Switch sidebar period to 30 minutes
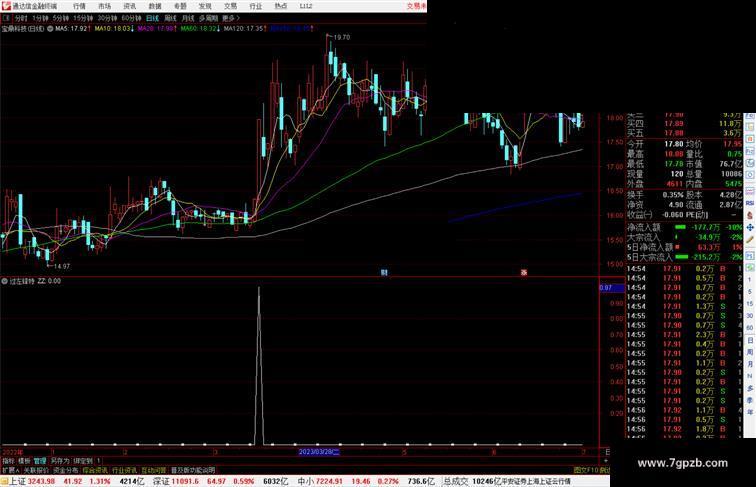This screenshot has width=756, height=487. (x=750, y=316)
